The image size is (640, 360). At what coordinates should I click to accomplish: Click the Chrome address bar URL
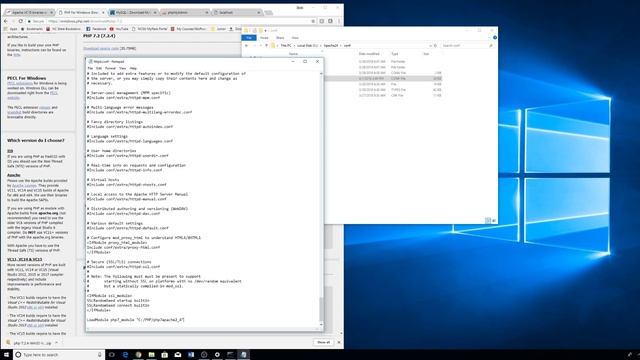(x=84, y=21)
